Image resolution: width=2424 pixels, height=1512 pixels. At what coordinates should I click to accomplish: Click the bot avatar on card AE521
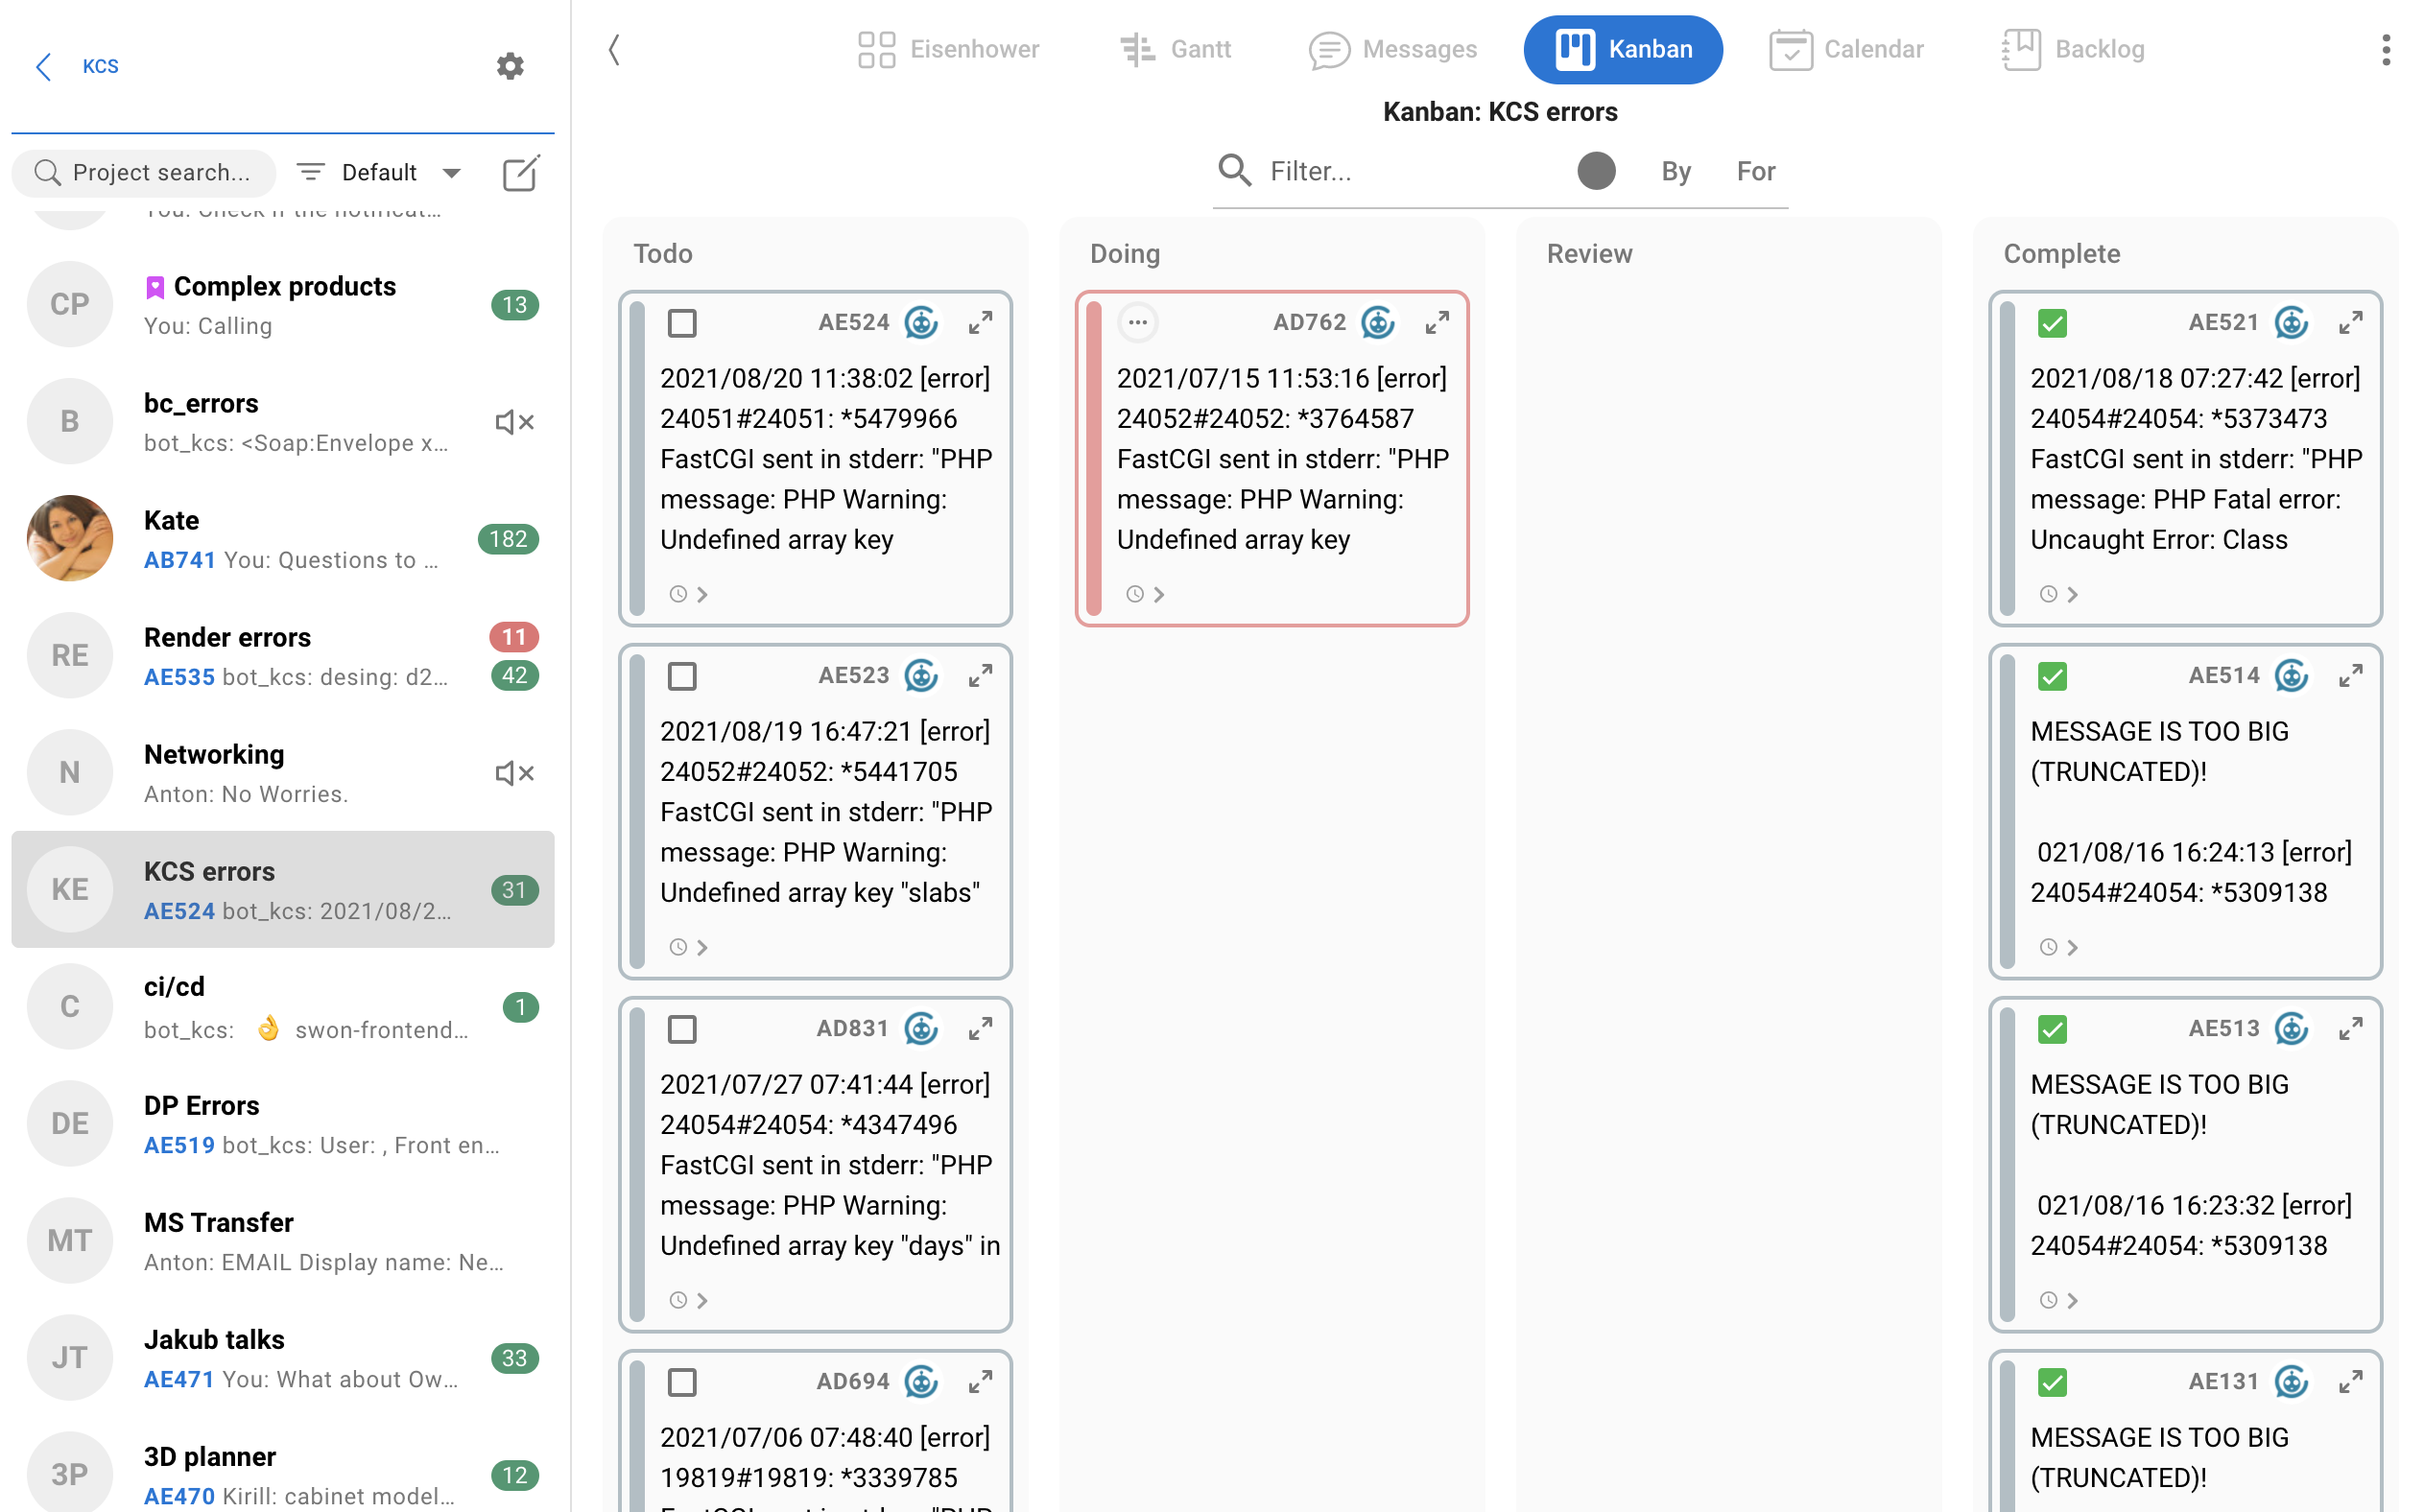click(x=2291, y=322)
